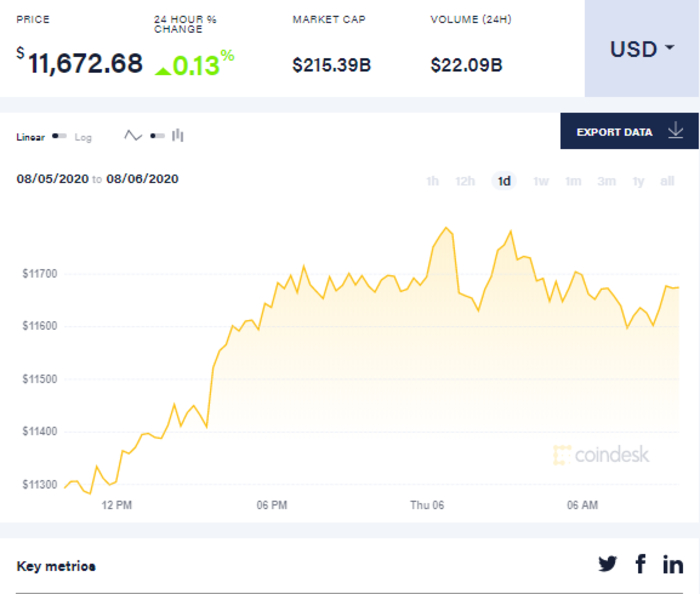Share on LinkedIn icon
700x594 pixels.
(x=673, y=564)
